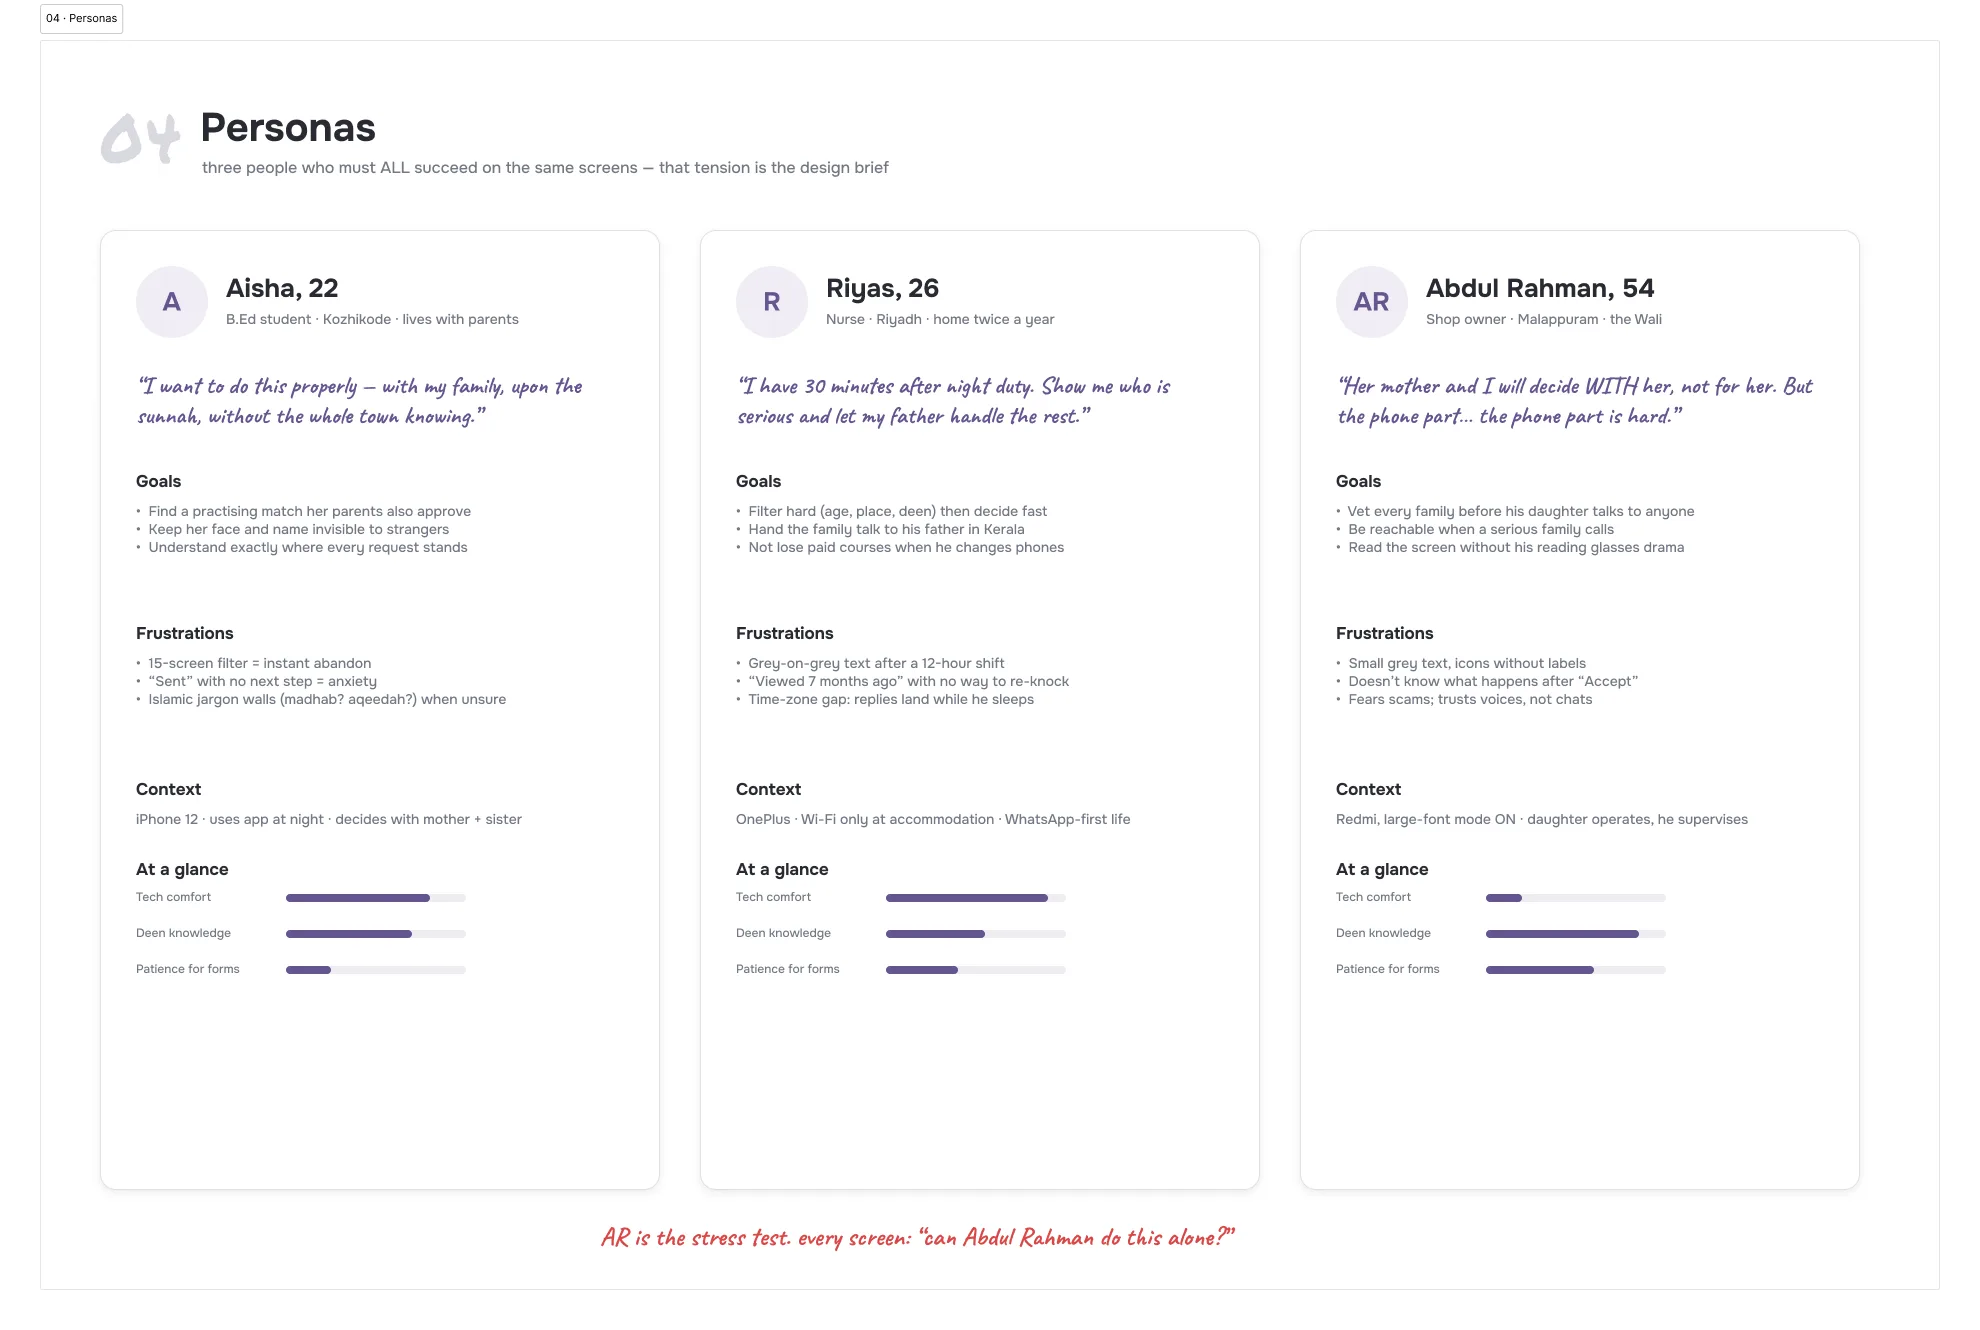Click Aisha's Patience for forms bar
This screenshot has height=1330, width=1980.
tap(376, 970)
